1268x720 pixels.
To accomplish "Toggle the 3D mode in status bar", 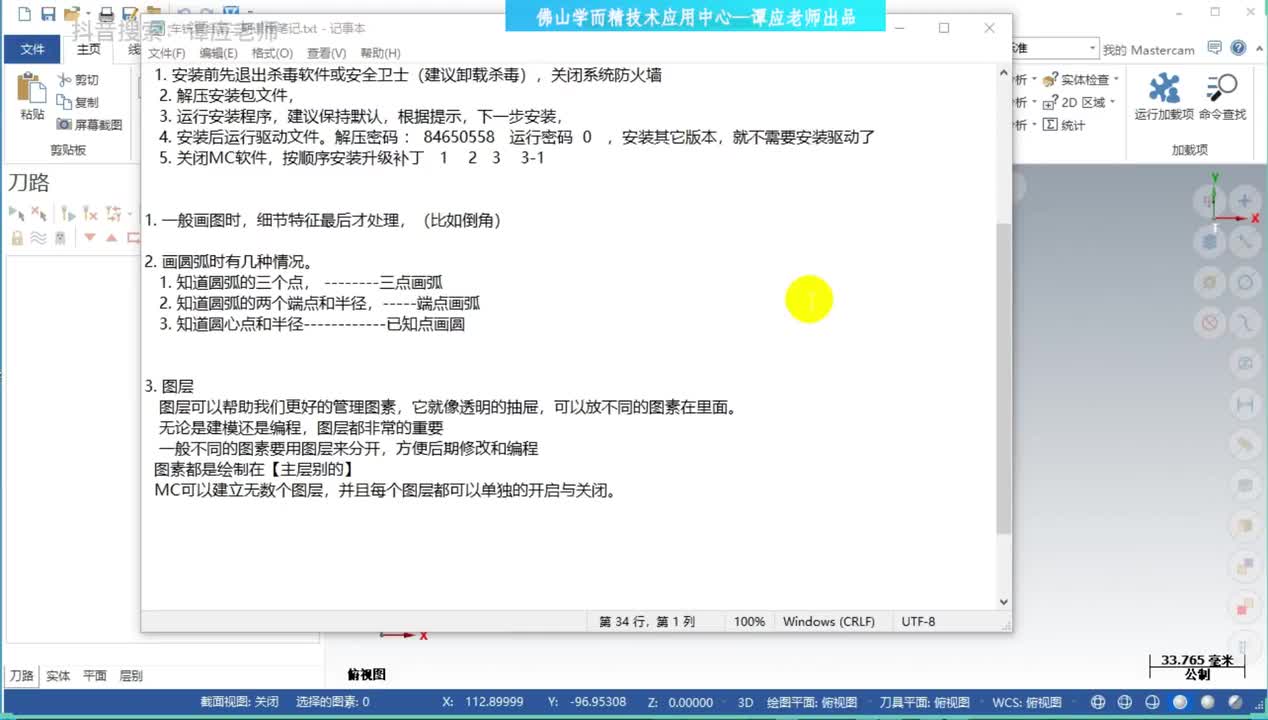I will 745,702.
